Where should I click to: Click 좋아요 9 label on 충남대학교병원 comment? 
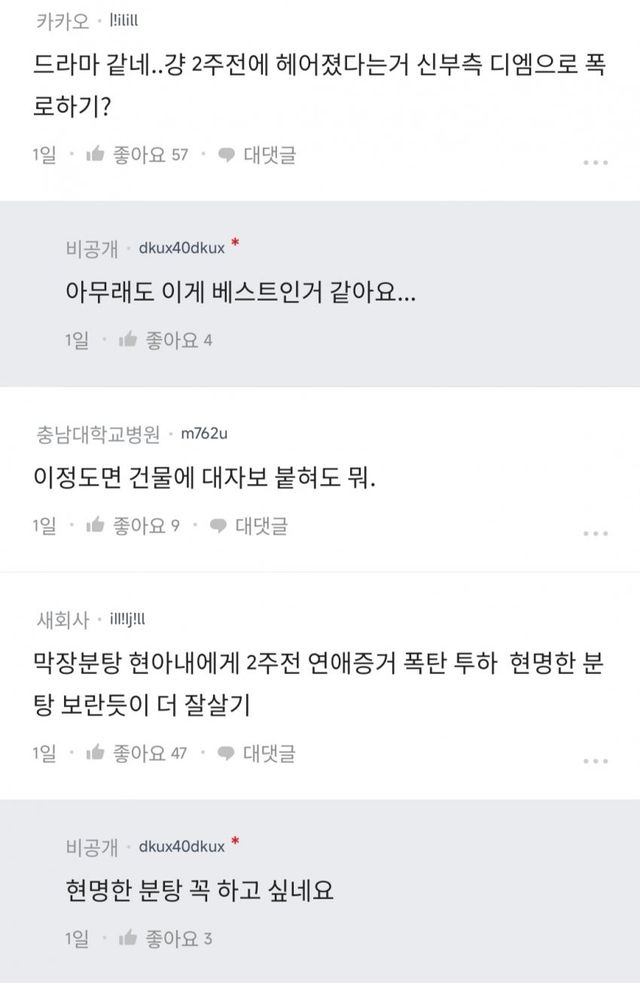(x=146, y=525)
